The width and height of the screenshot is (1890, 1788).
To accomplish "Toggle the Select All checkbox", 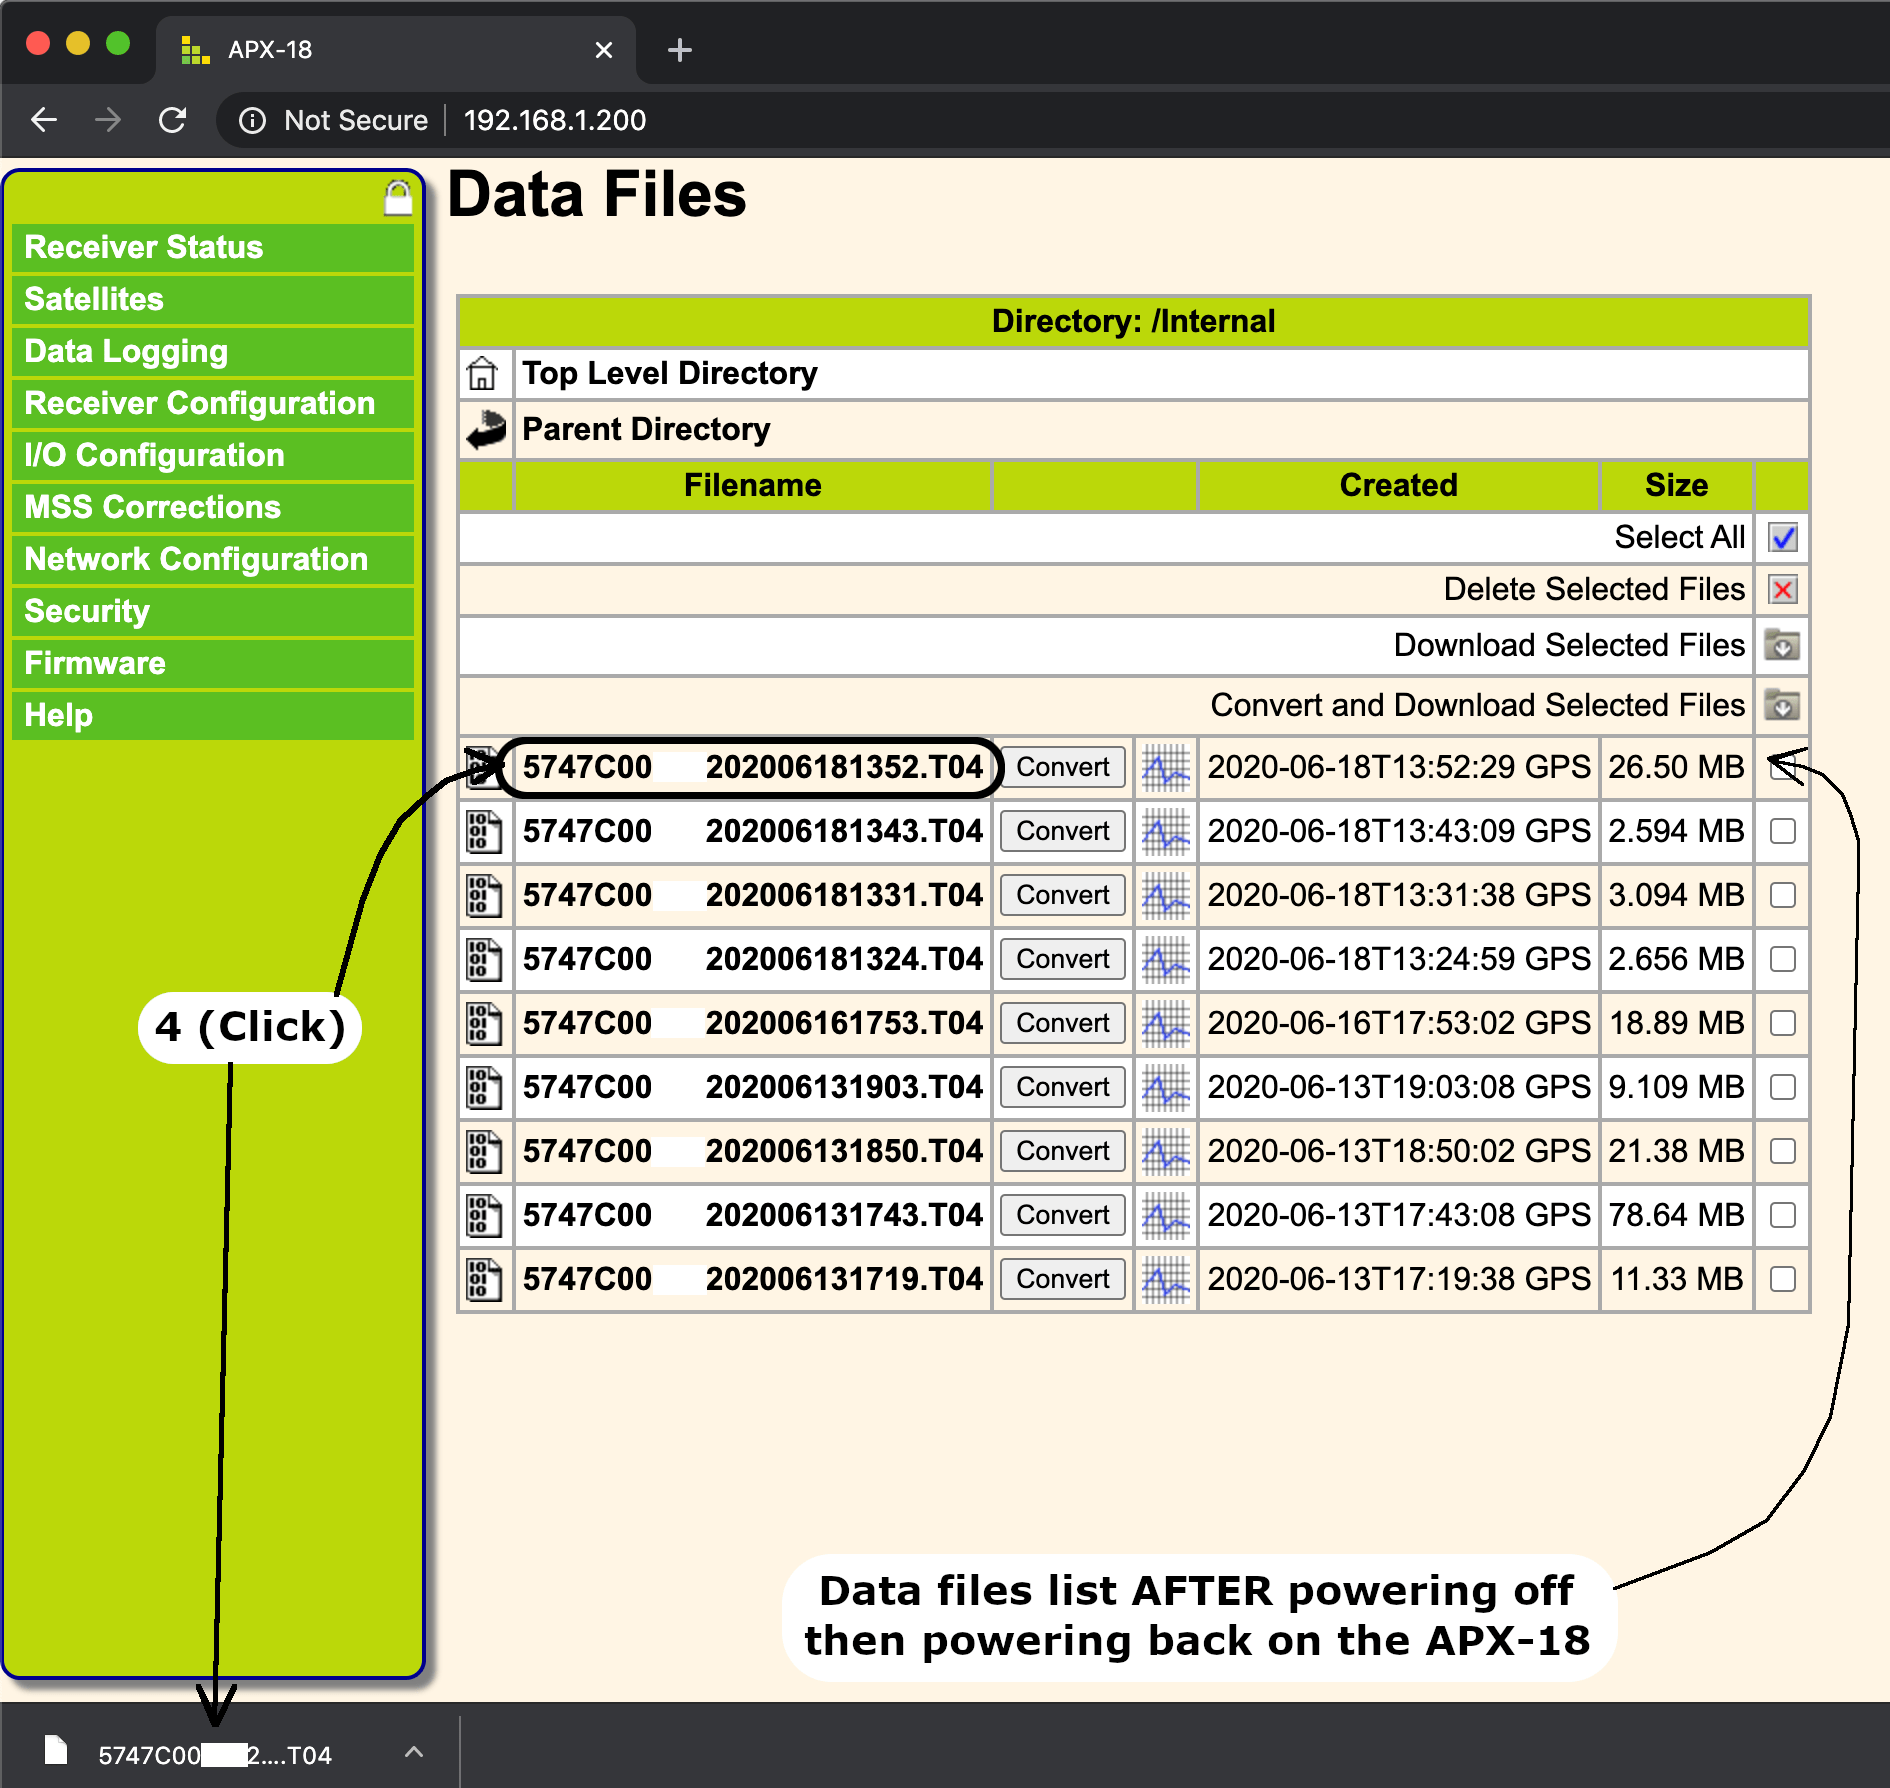I will pyautogui.click(x=1783, y=538).
